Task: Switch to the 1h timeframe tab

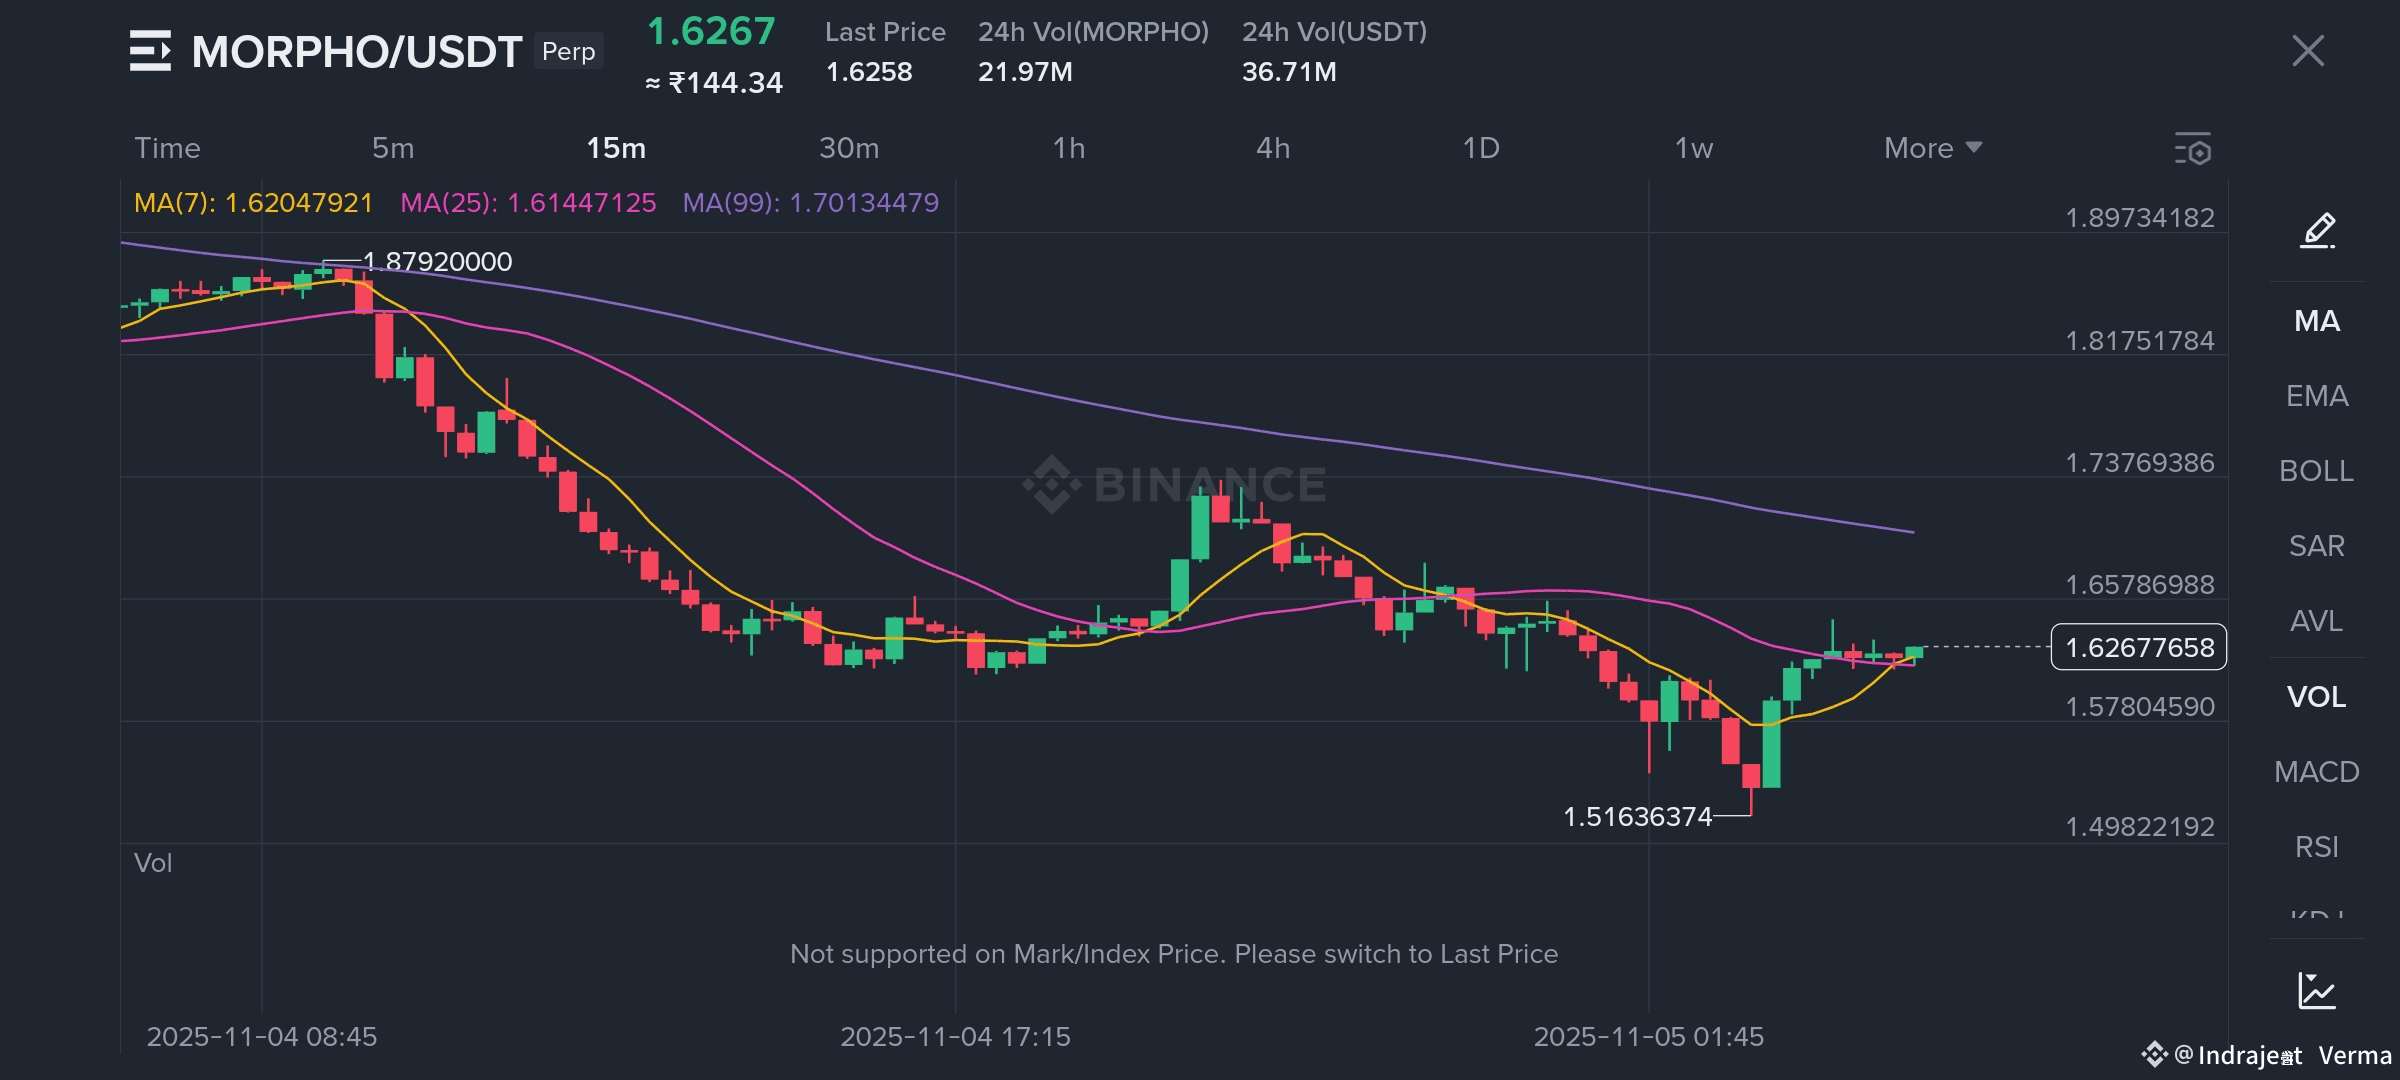Action: (1068, 148)
